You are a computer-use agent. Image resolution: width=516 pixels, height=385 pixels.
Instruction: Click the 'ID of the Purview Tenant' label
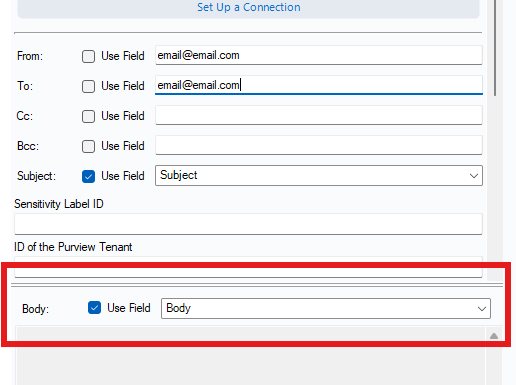tap(73, 247)
